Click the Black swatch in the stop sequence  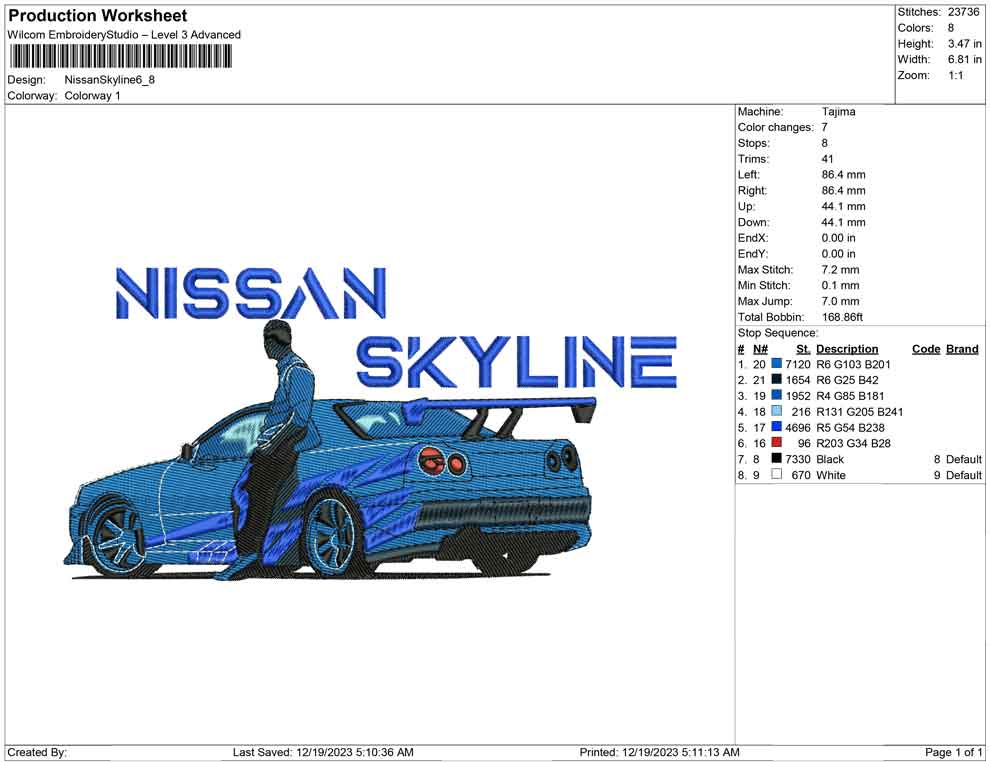[777, 459]
